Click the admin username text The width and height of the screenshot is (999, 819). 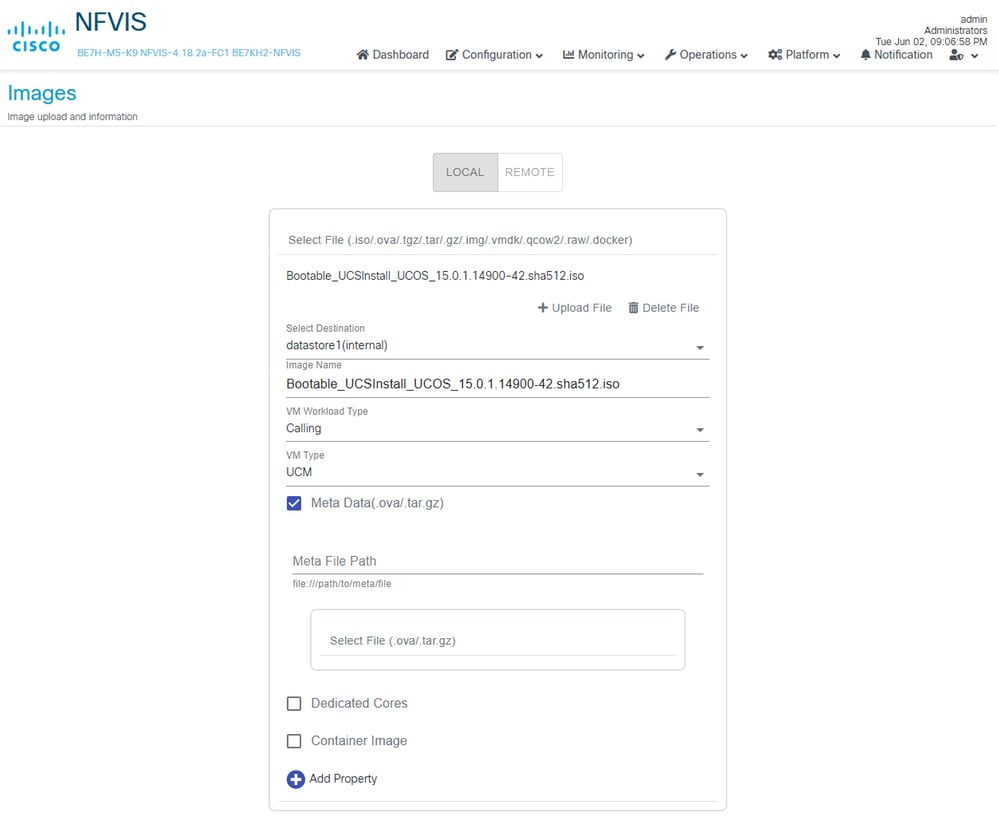click(974, 20)
